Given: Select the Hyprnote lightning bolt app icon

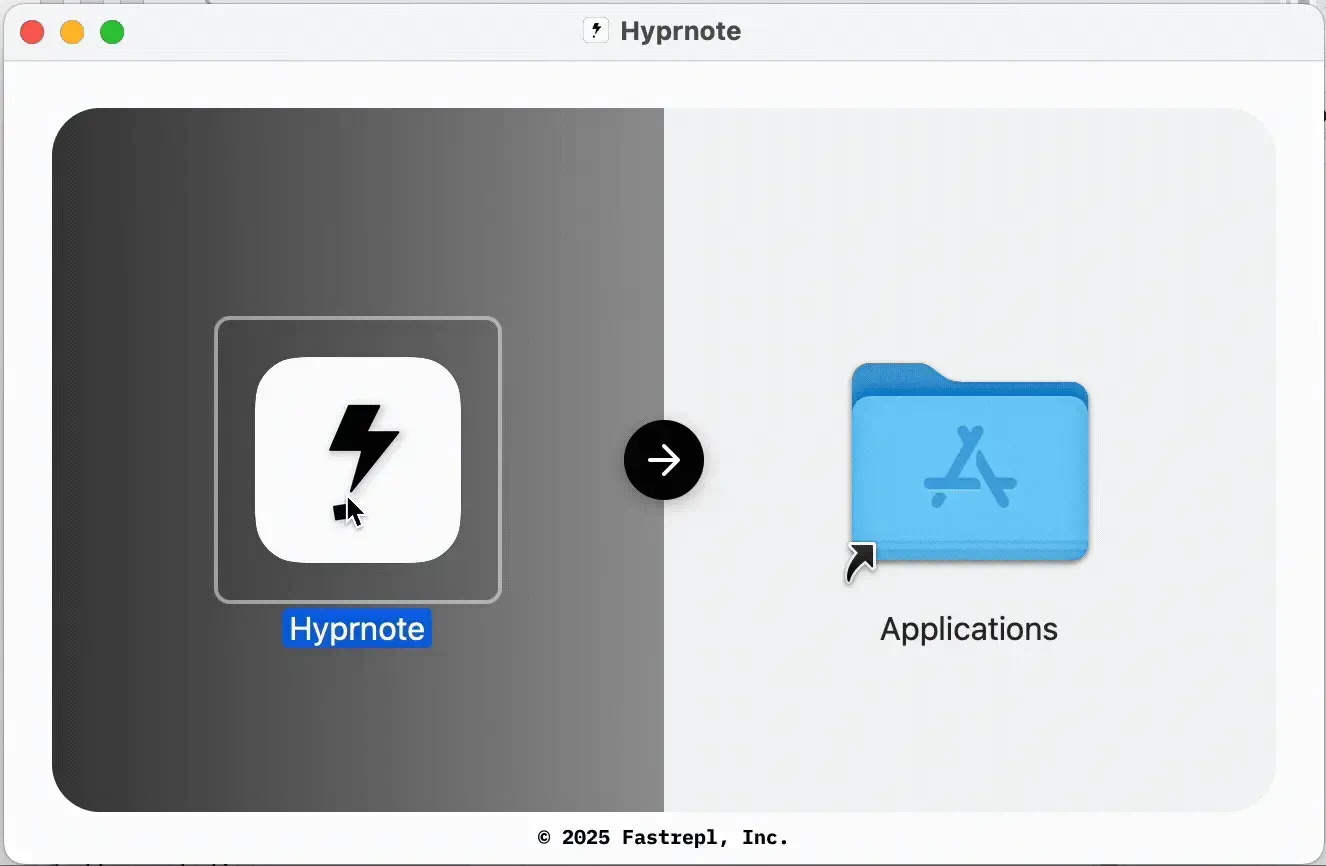Looking at the screenshot, I should click(x=357, y=459).
